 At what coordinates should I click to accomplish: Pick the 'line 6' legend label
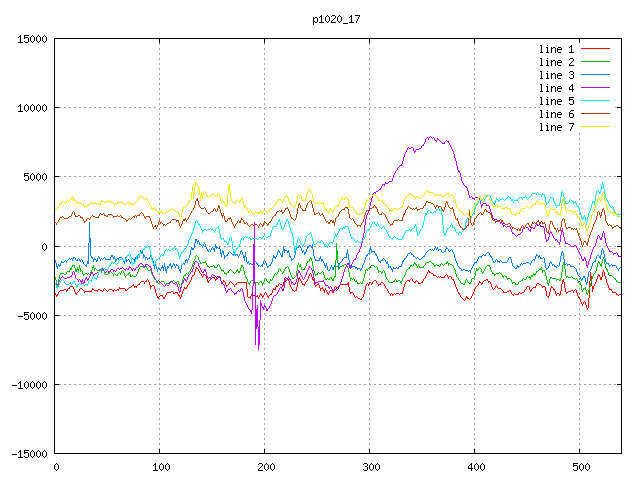(557, 114)
